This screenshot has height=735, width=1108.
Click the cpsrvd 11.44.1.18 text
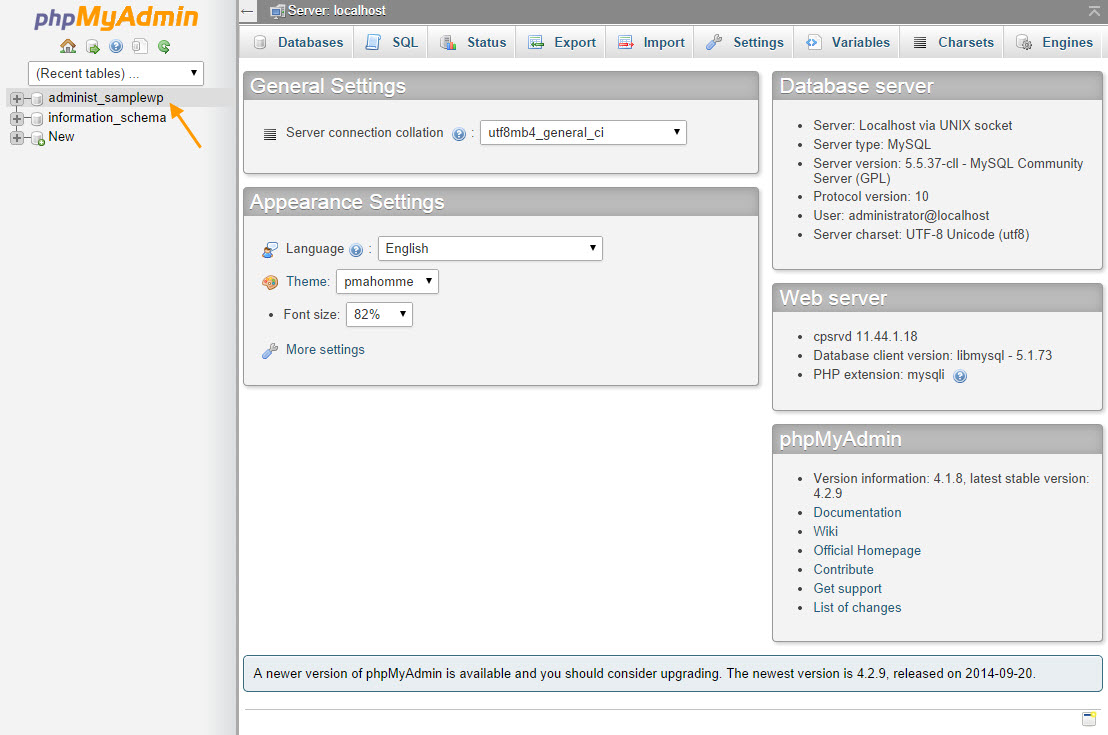pos(865,336)
